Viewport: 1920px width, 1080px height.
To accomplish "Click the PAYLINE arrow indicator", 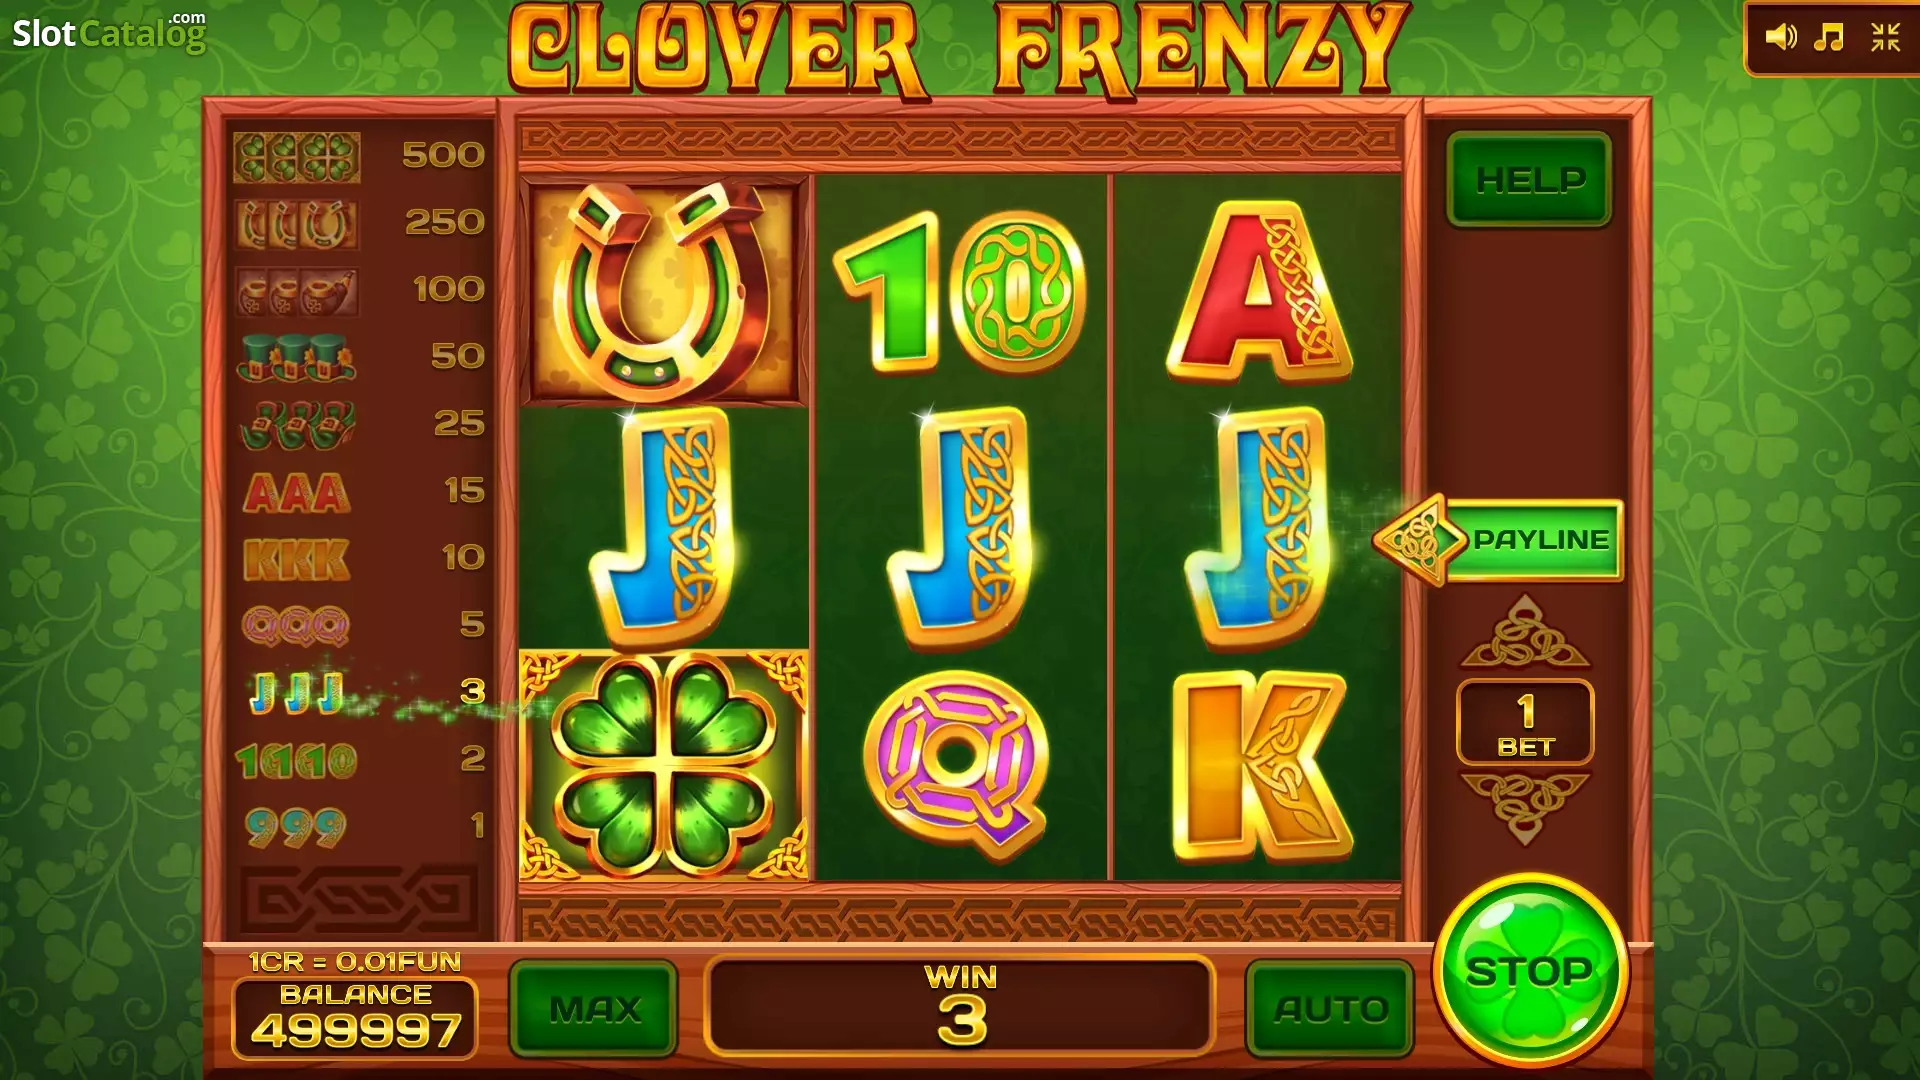I will (x=1498, y=540).
